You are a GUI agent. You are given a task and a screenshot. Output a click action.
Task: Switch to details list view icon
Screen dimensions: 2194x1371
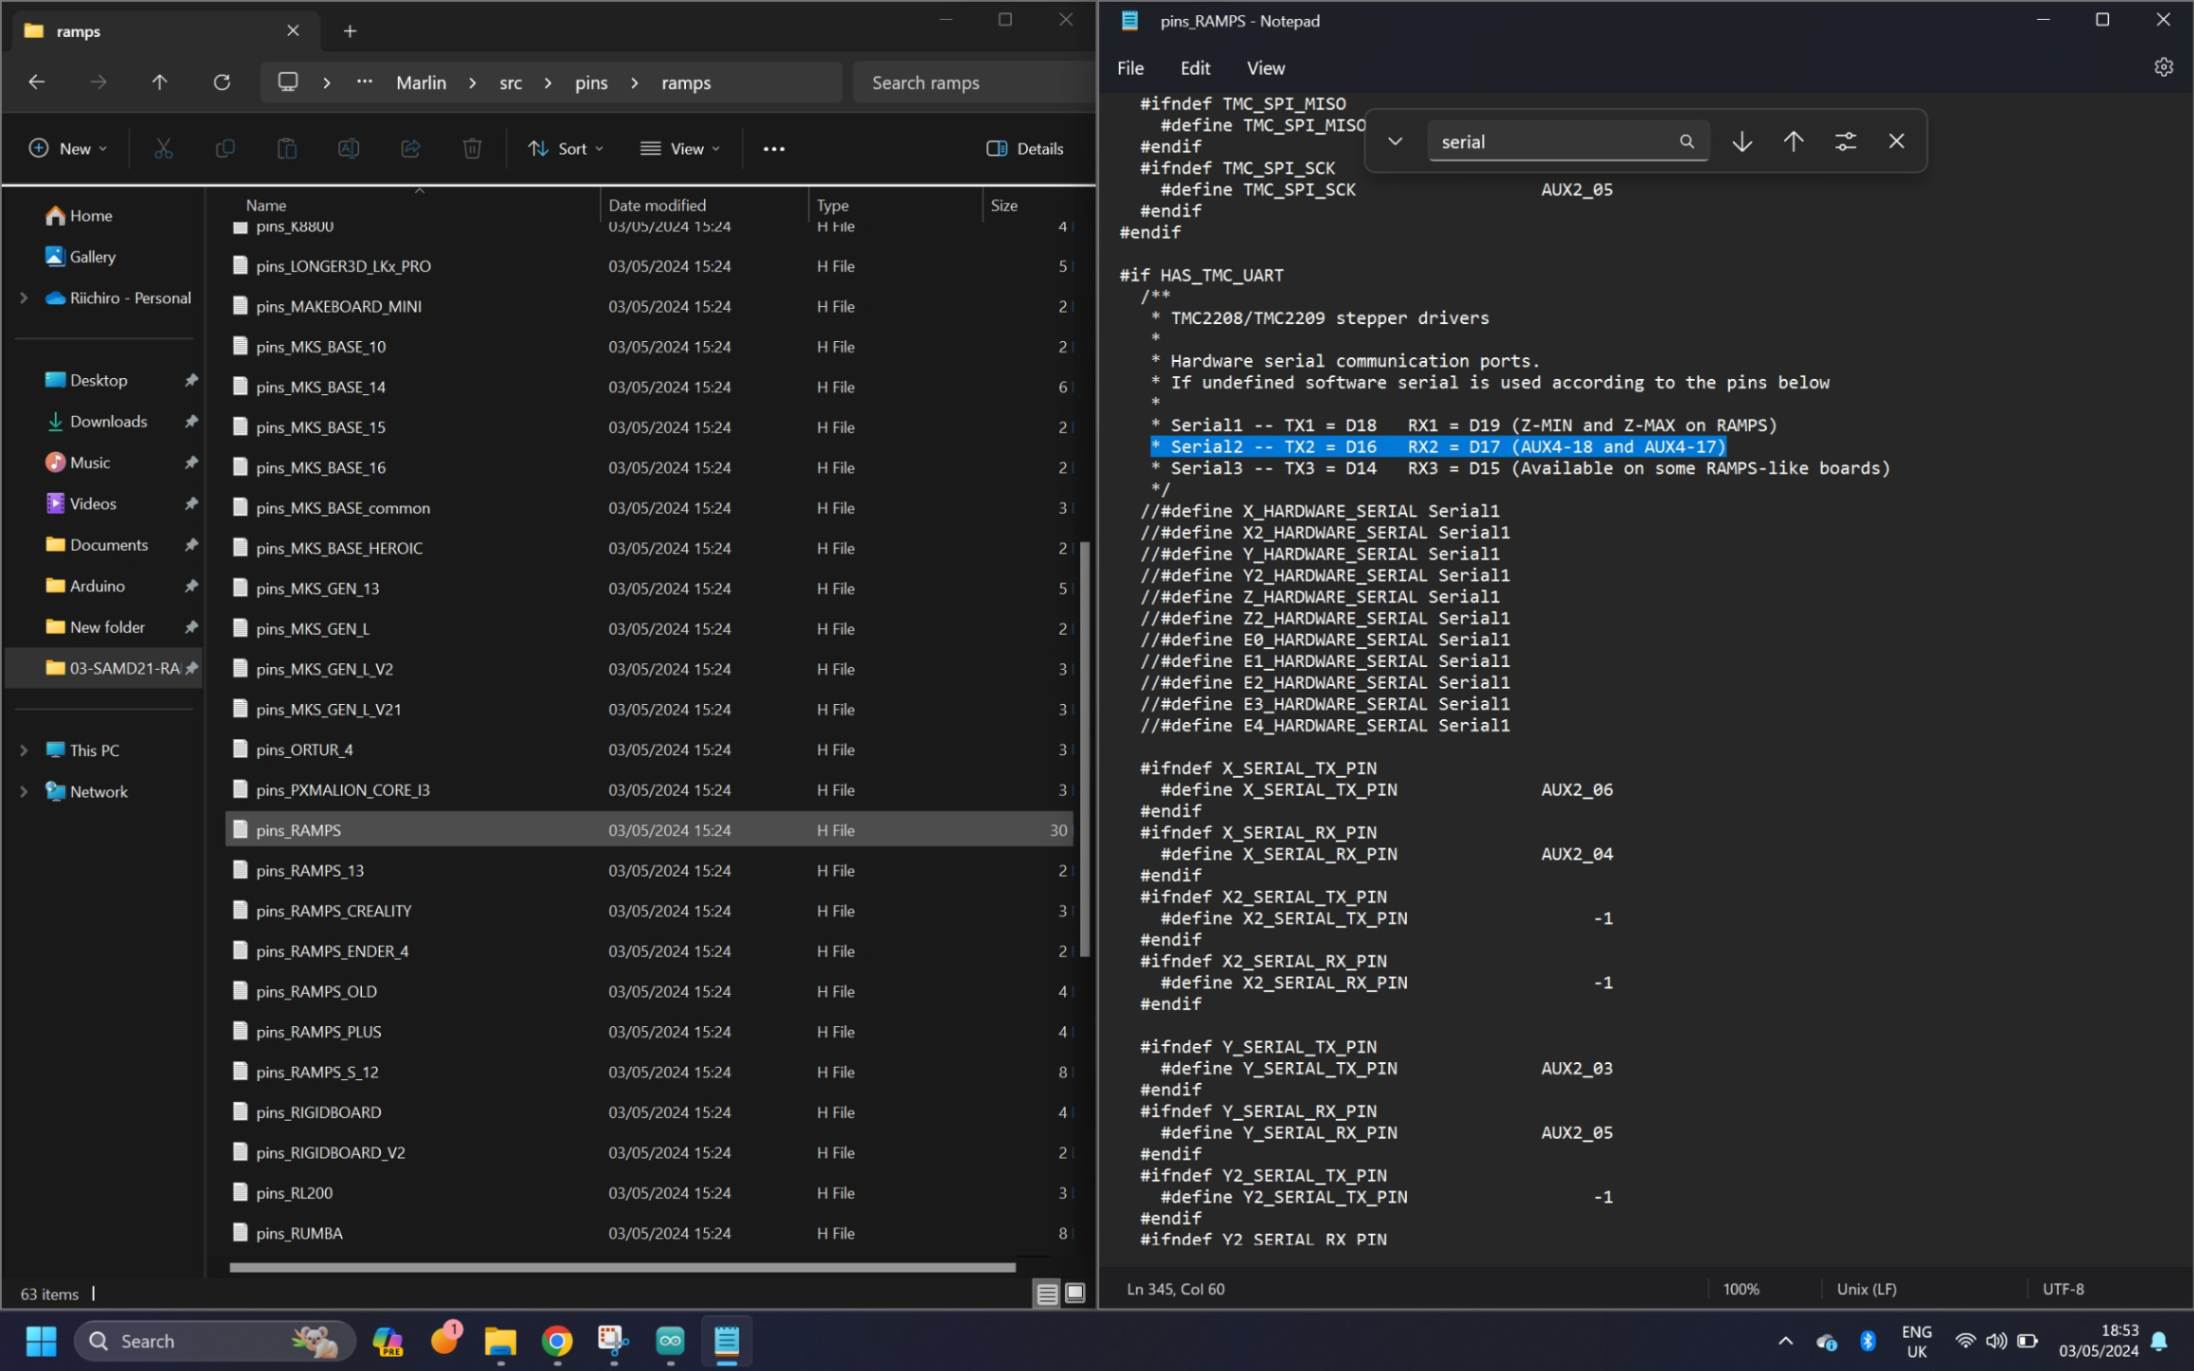coord(1047,1294)
